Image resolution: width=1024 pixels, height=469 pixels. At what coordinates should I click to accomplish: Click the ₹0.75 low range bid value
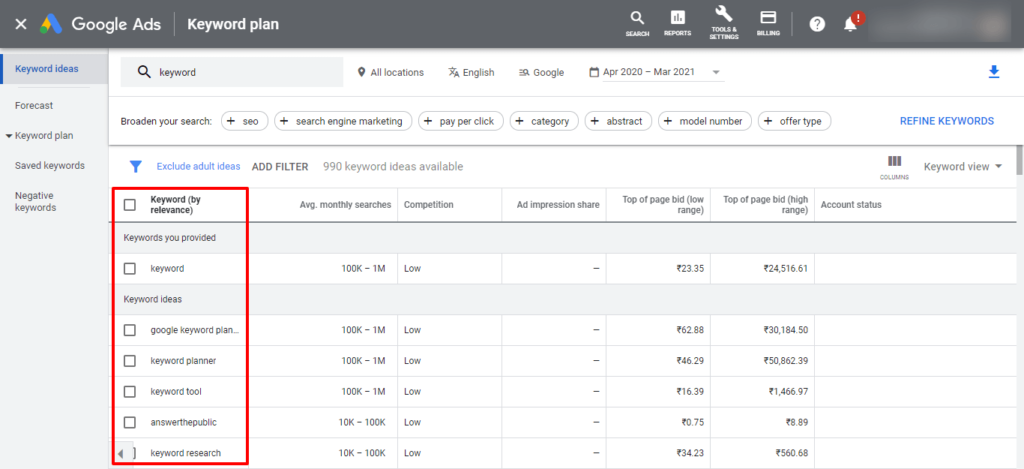(x=693, y=422)
